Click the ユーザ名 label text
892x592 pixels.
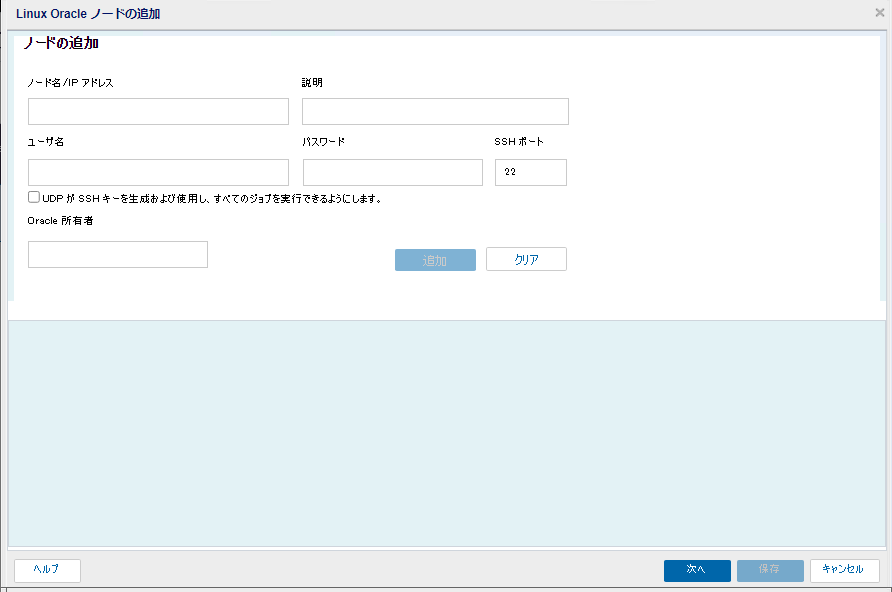tap(46, 142)
